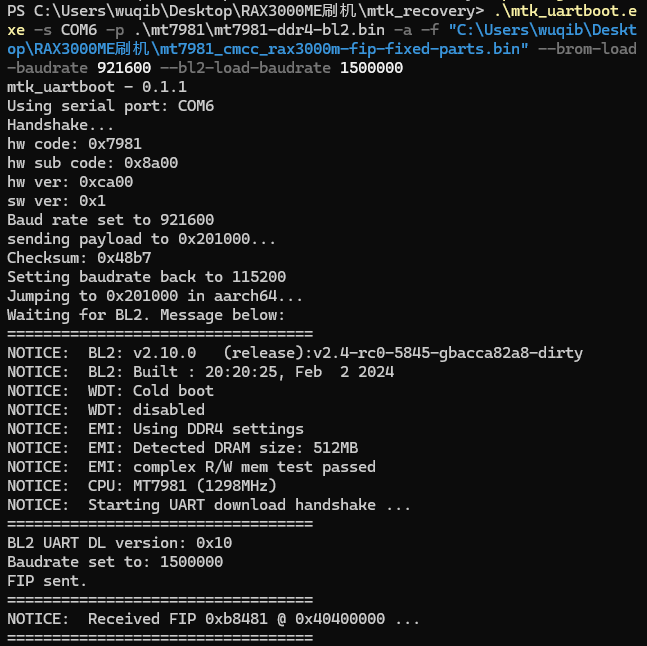Click the Handshake... output line
Screen dimensions: 647x646
60,125
